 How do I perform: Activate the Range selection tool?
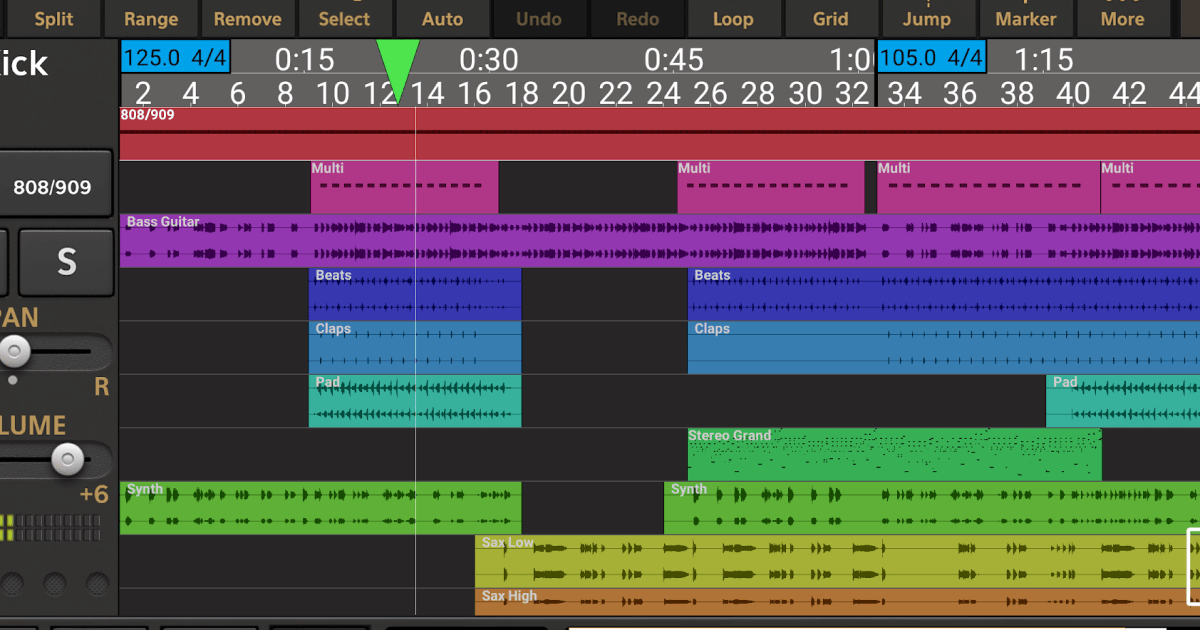[x=151, y=18]
